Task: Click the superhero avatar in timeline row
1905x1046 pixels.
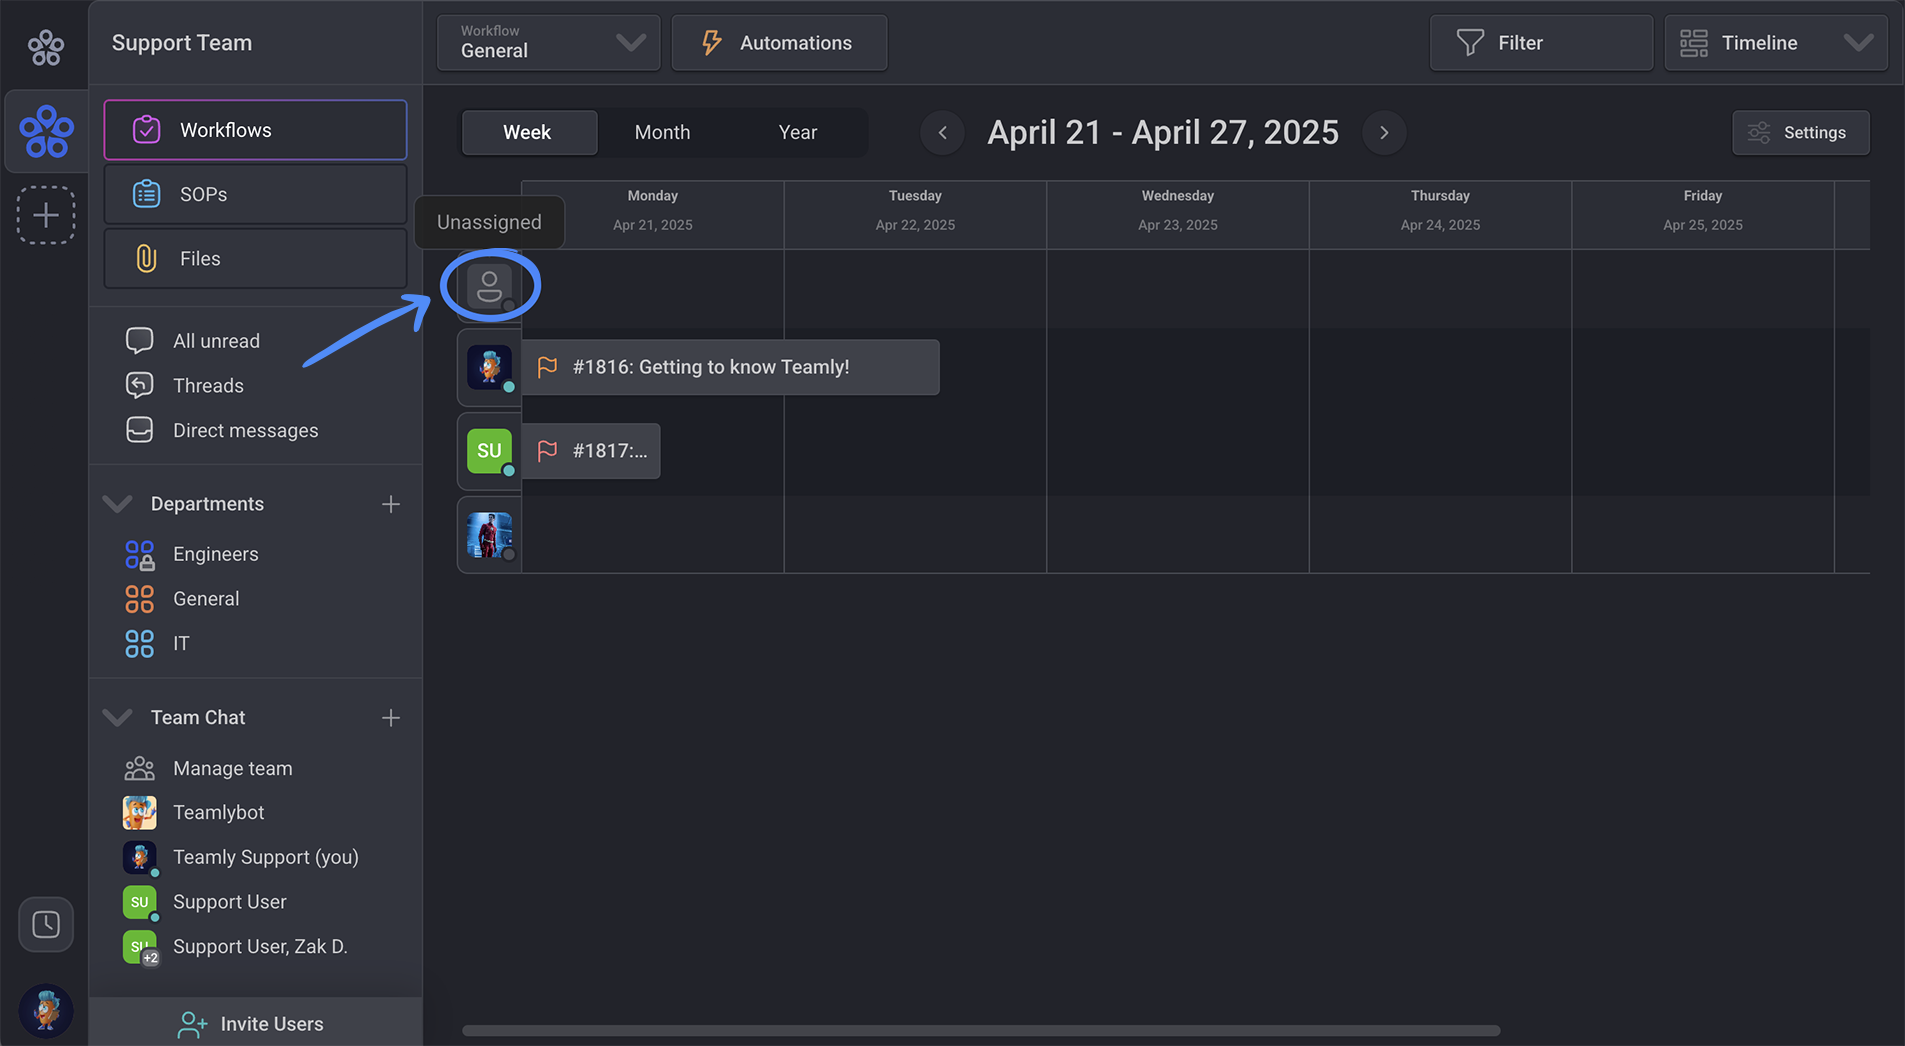Action: 489,535
